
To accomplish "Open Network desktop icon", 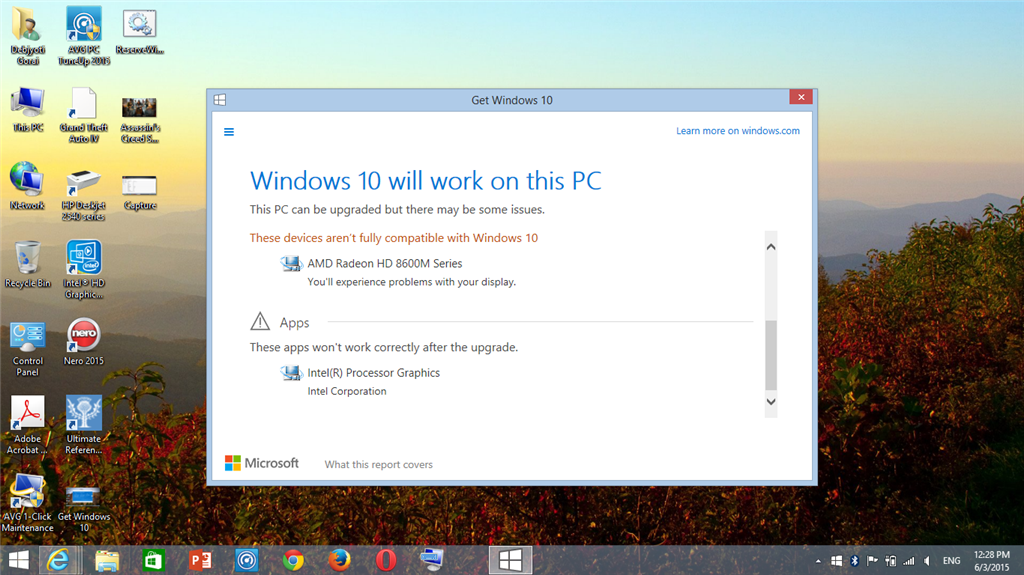I will coord(27,186).
